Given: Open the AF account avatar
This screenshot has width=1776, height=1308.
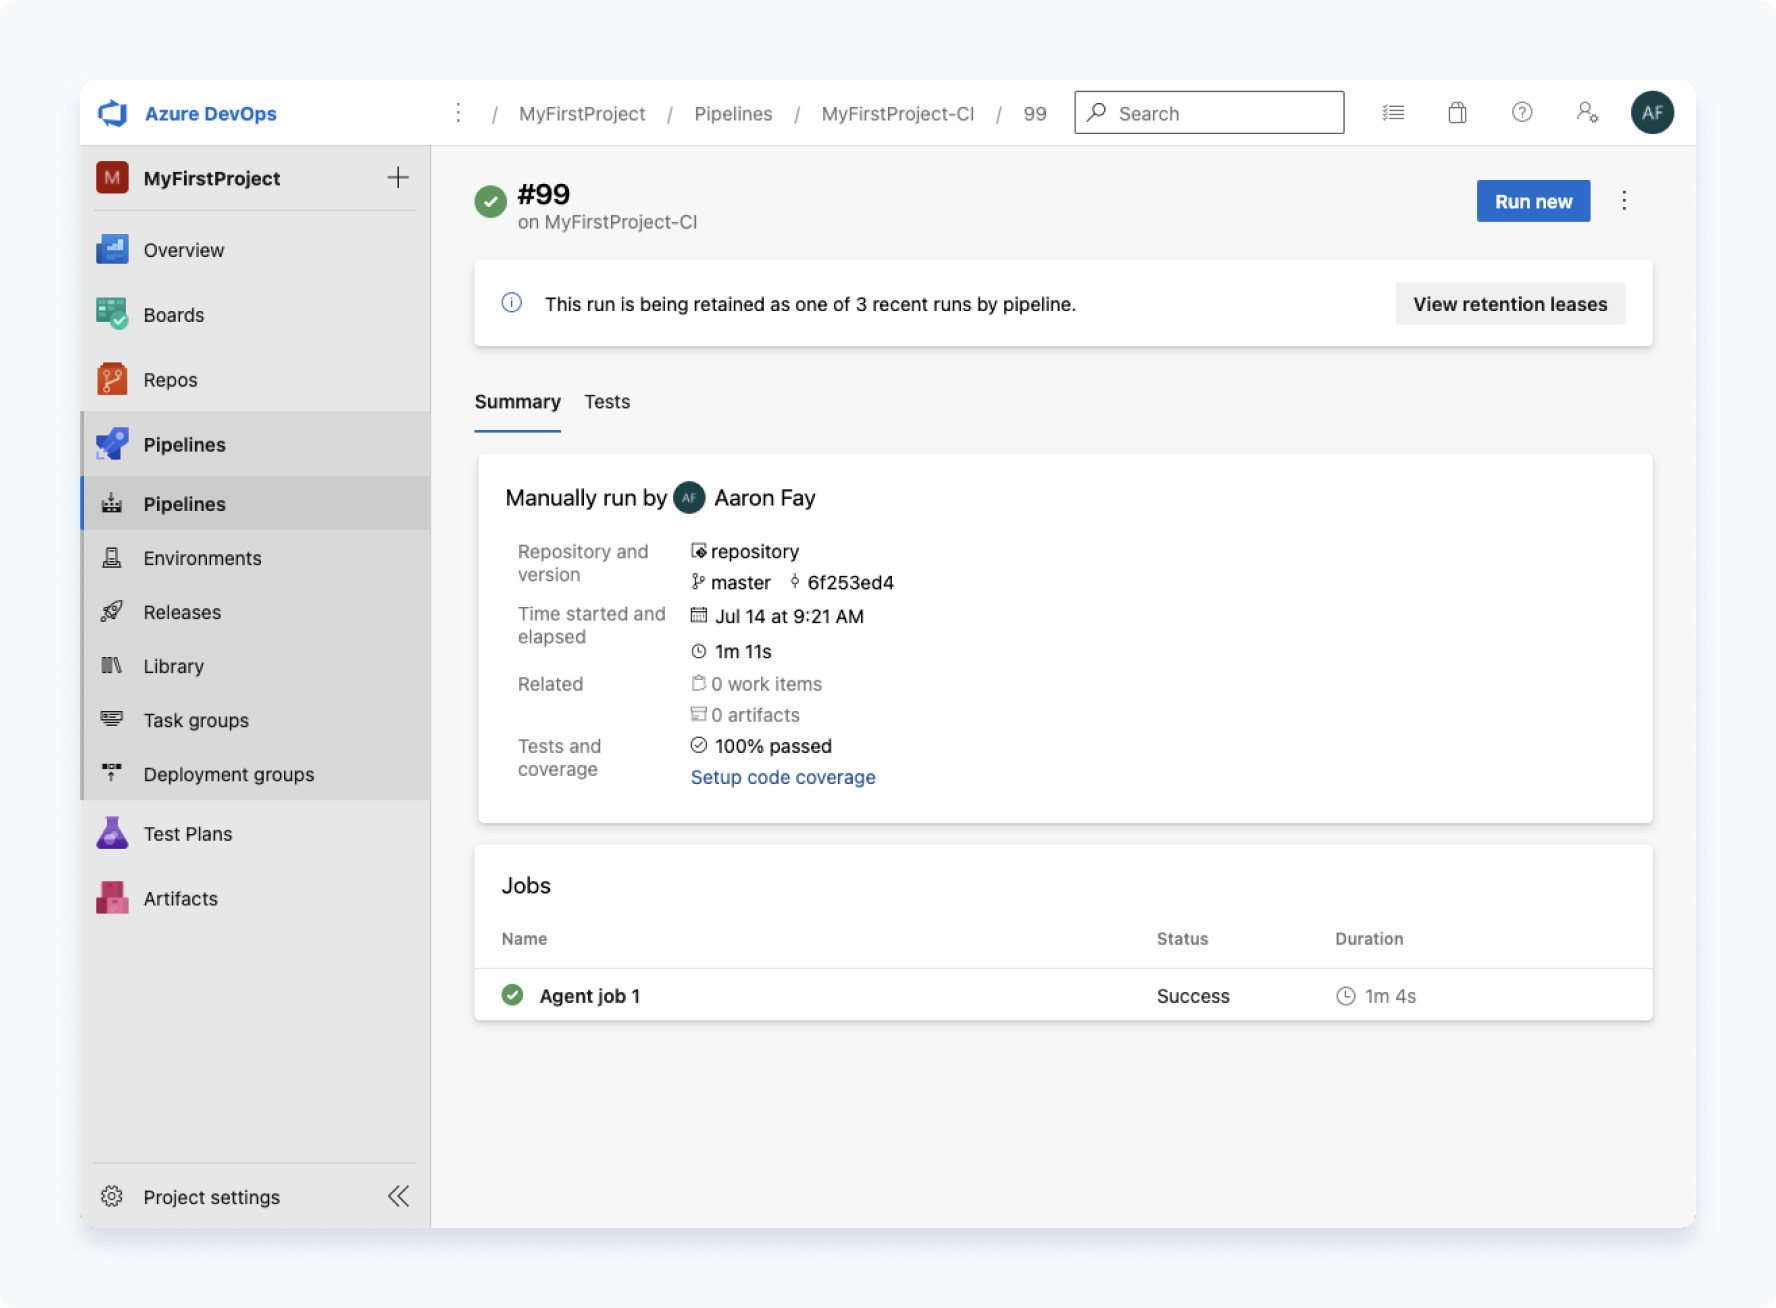Looking at the screenshot, I should click(x=1651, y=113).
